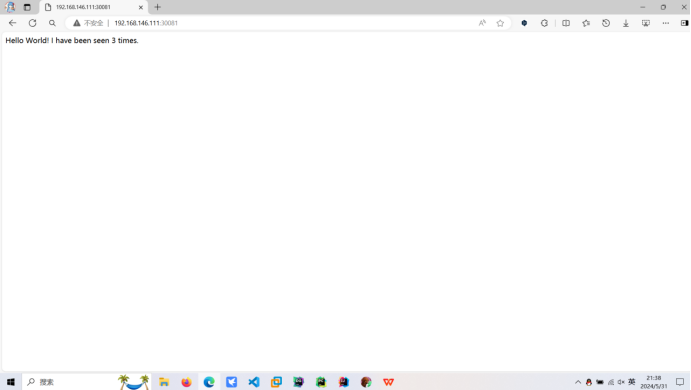Open the tab actions menu
The height and width of the screenshot is (390, 691).
pyautogui.click(x=27, y=7)
